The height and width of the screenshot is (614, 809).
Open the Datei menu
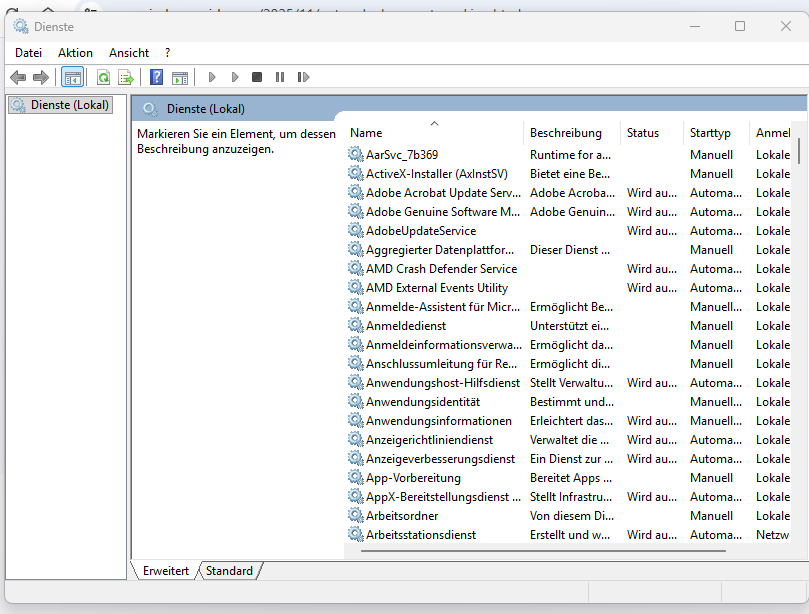(x=28, y=53)
